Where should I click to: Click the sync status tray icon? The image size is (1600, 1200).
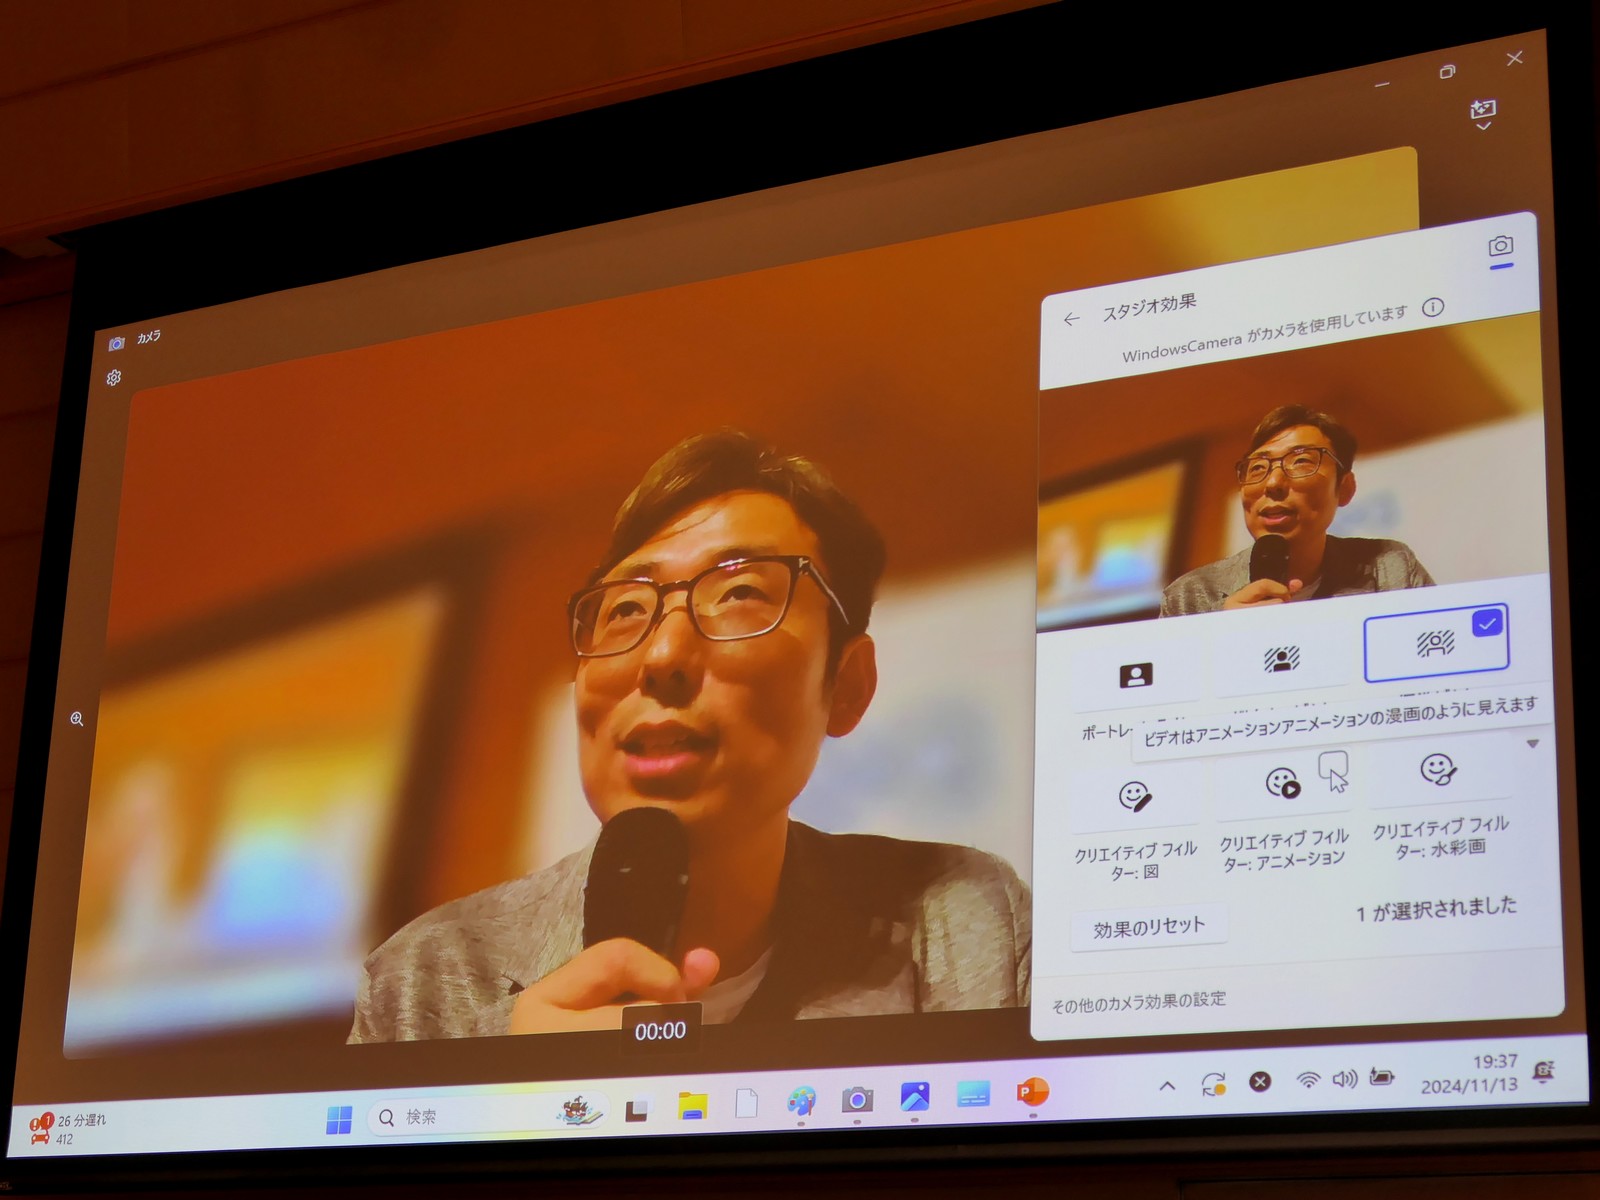point(1214,1084)
